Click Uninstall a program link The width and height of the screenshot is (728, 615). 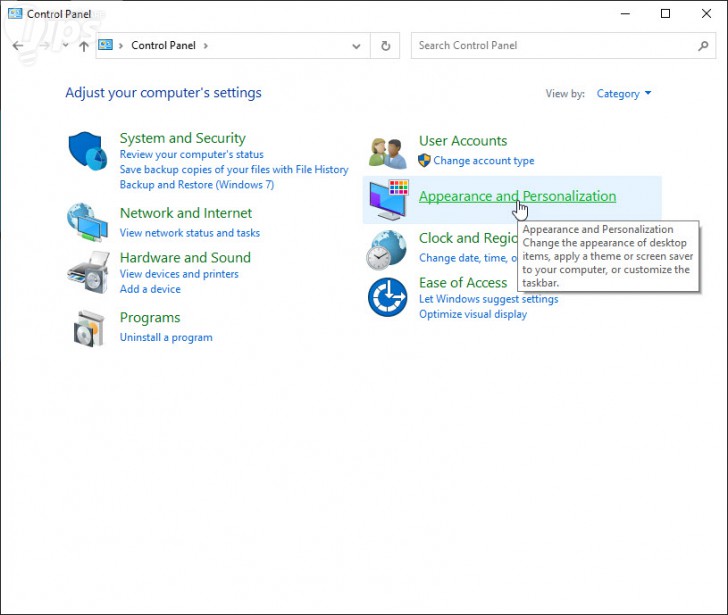(x=166, y=337)
